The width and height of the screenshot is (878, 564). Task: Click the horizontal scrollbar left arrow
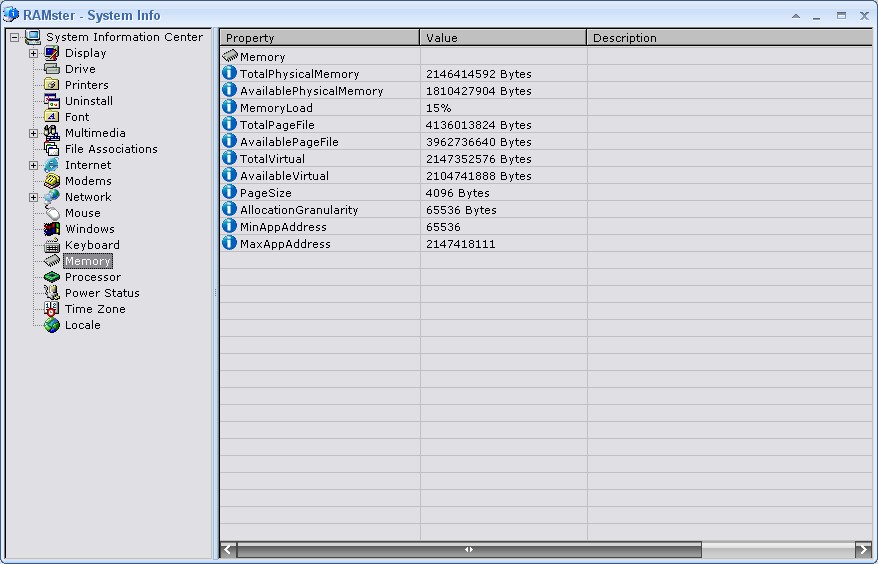click(x=228, y=549)
